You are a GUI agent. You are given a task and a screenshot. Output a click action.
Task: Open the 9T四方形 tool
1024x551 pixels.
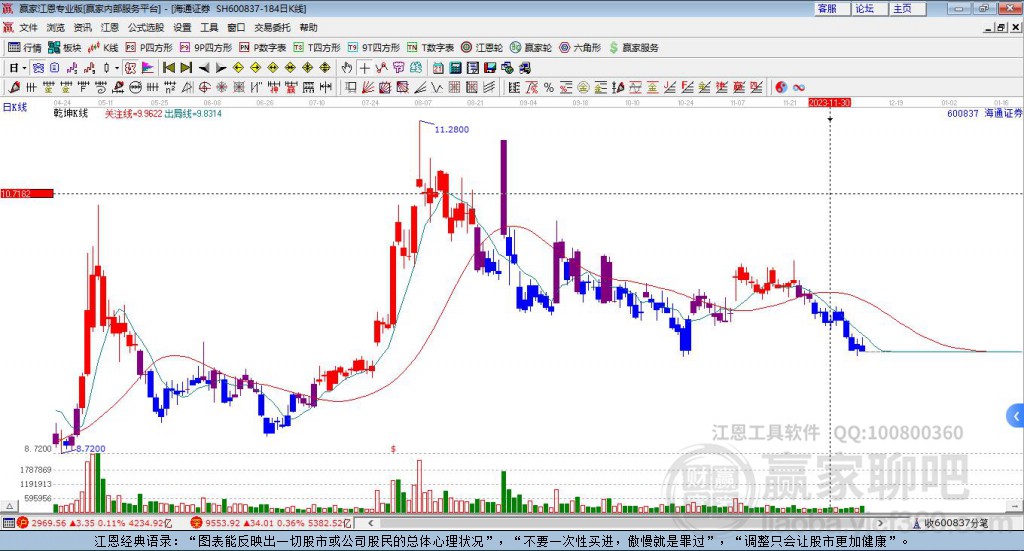click(x=374, y=48)
